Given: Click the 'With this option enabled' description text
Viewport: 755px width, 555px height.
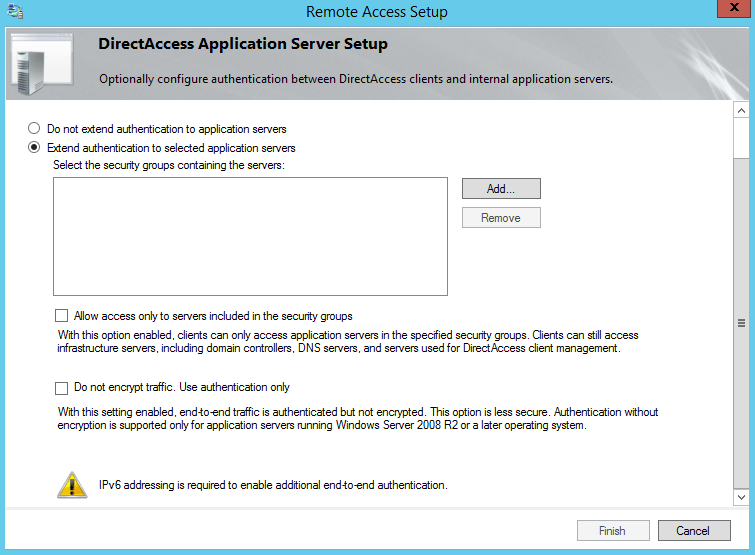Looking at the screenshot, I should pos(348,341).
